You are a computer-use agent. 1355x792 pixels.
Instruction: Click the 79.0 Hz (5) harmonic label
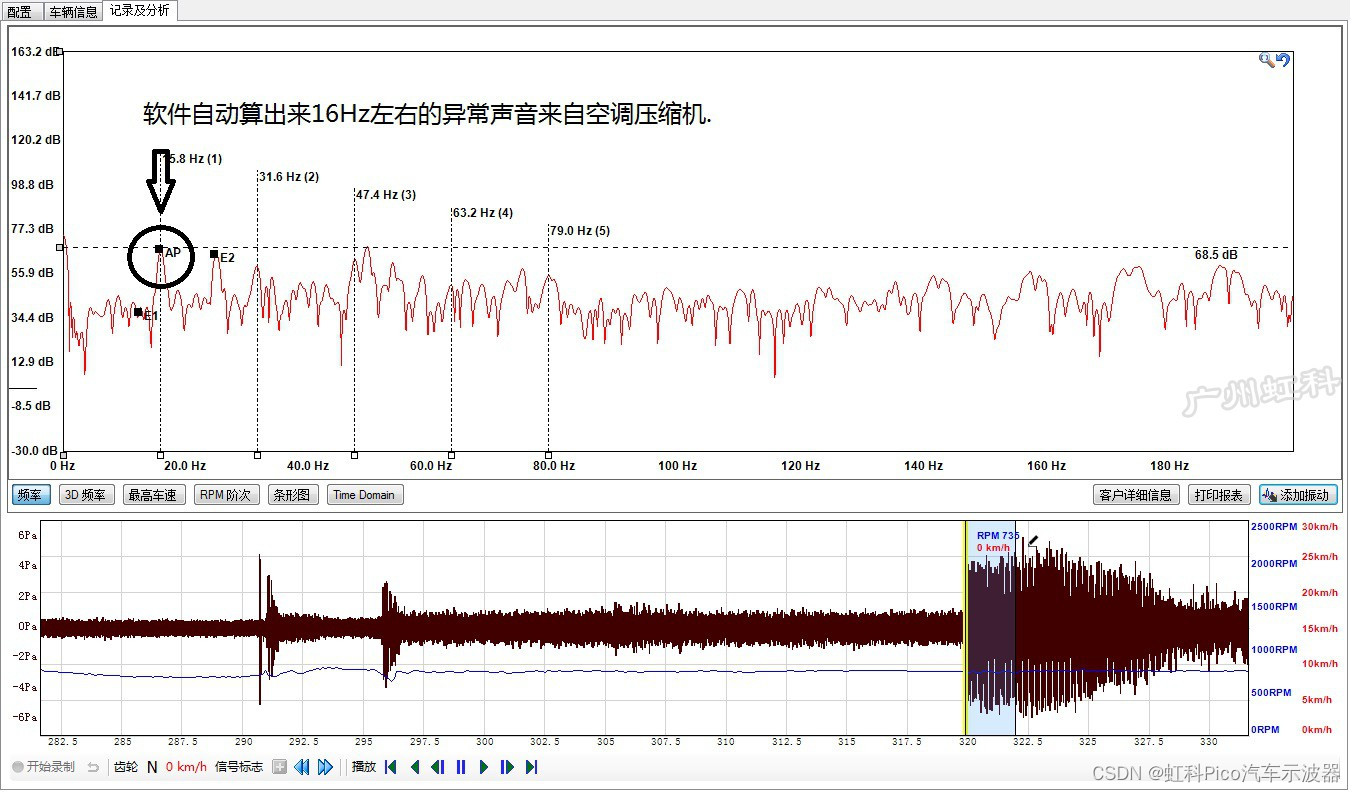coord(580,231)
